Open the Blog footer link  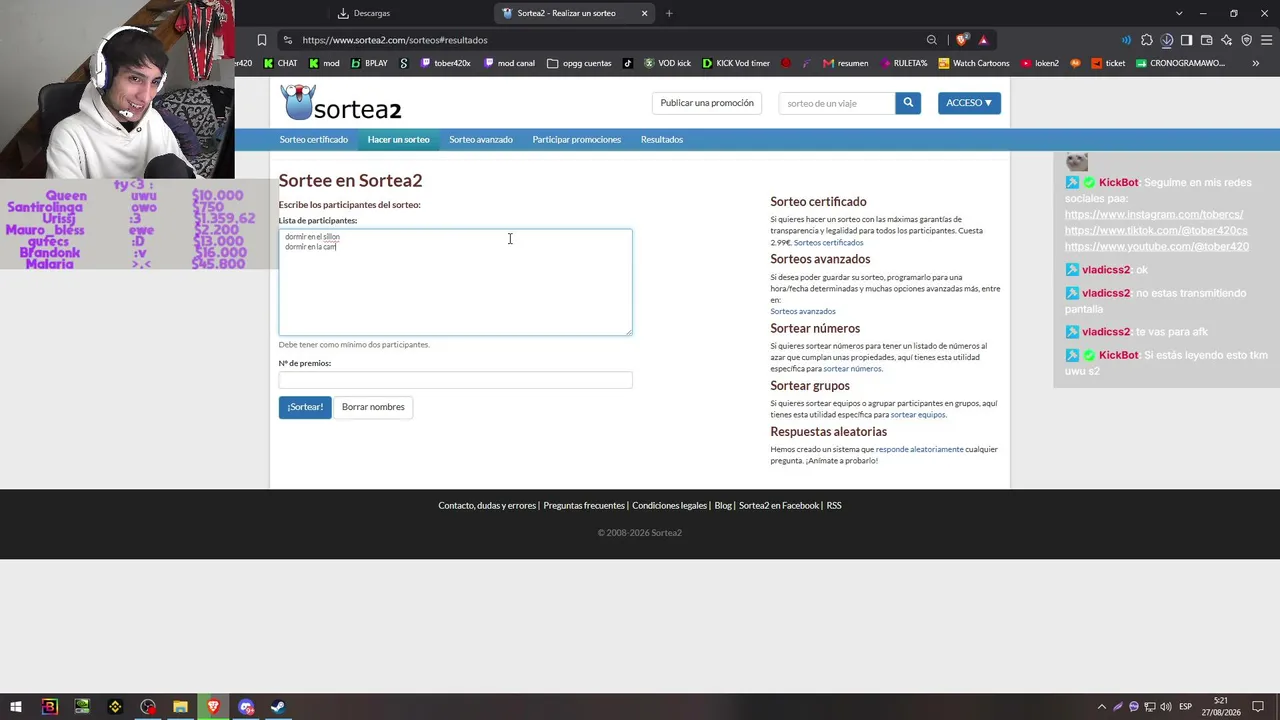tap(723, 506)
